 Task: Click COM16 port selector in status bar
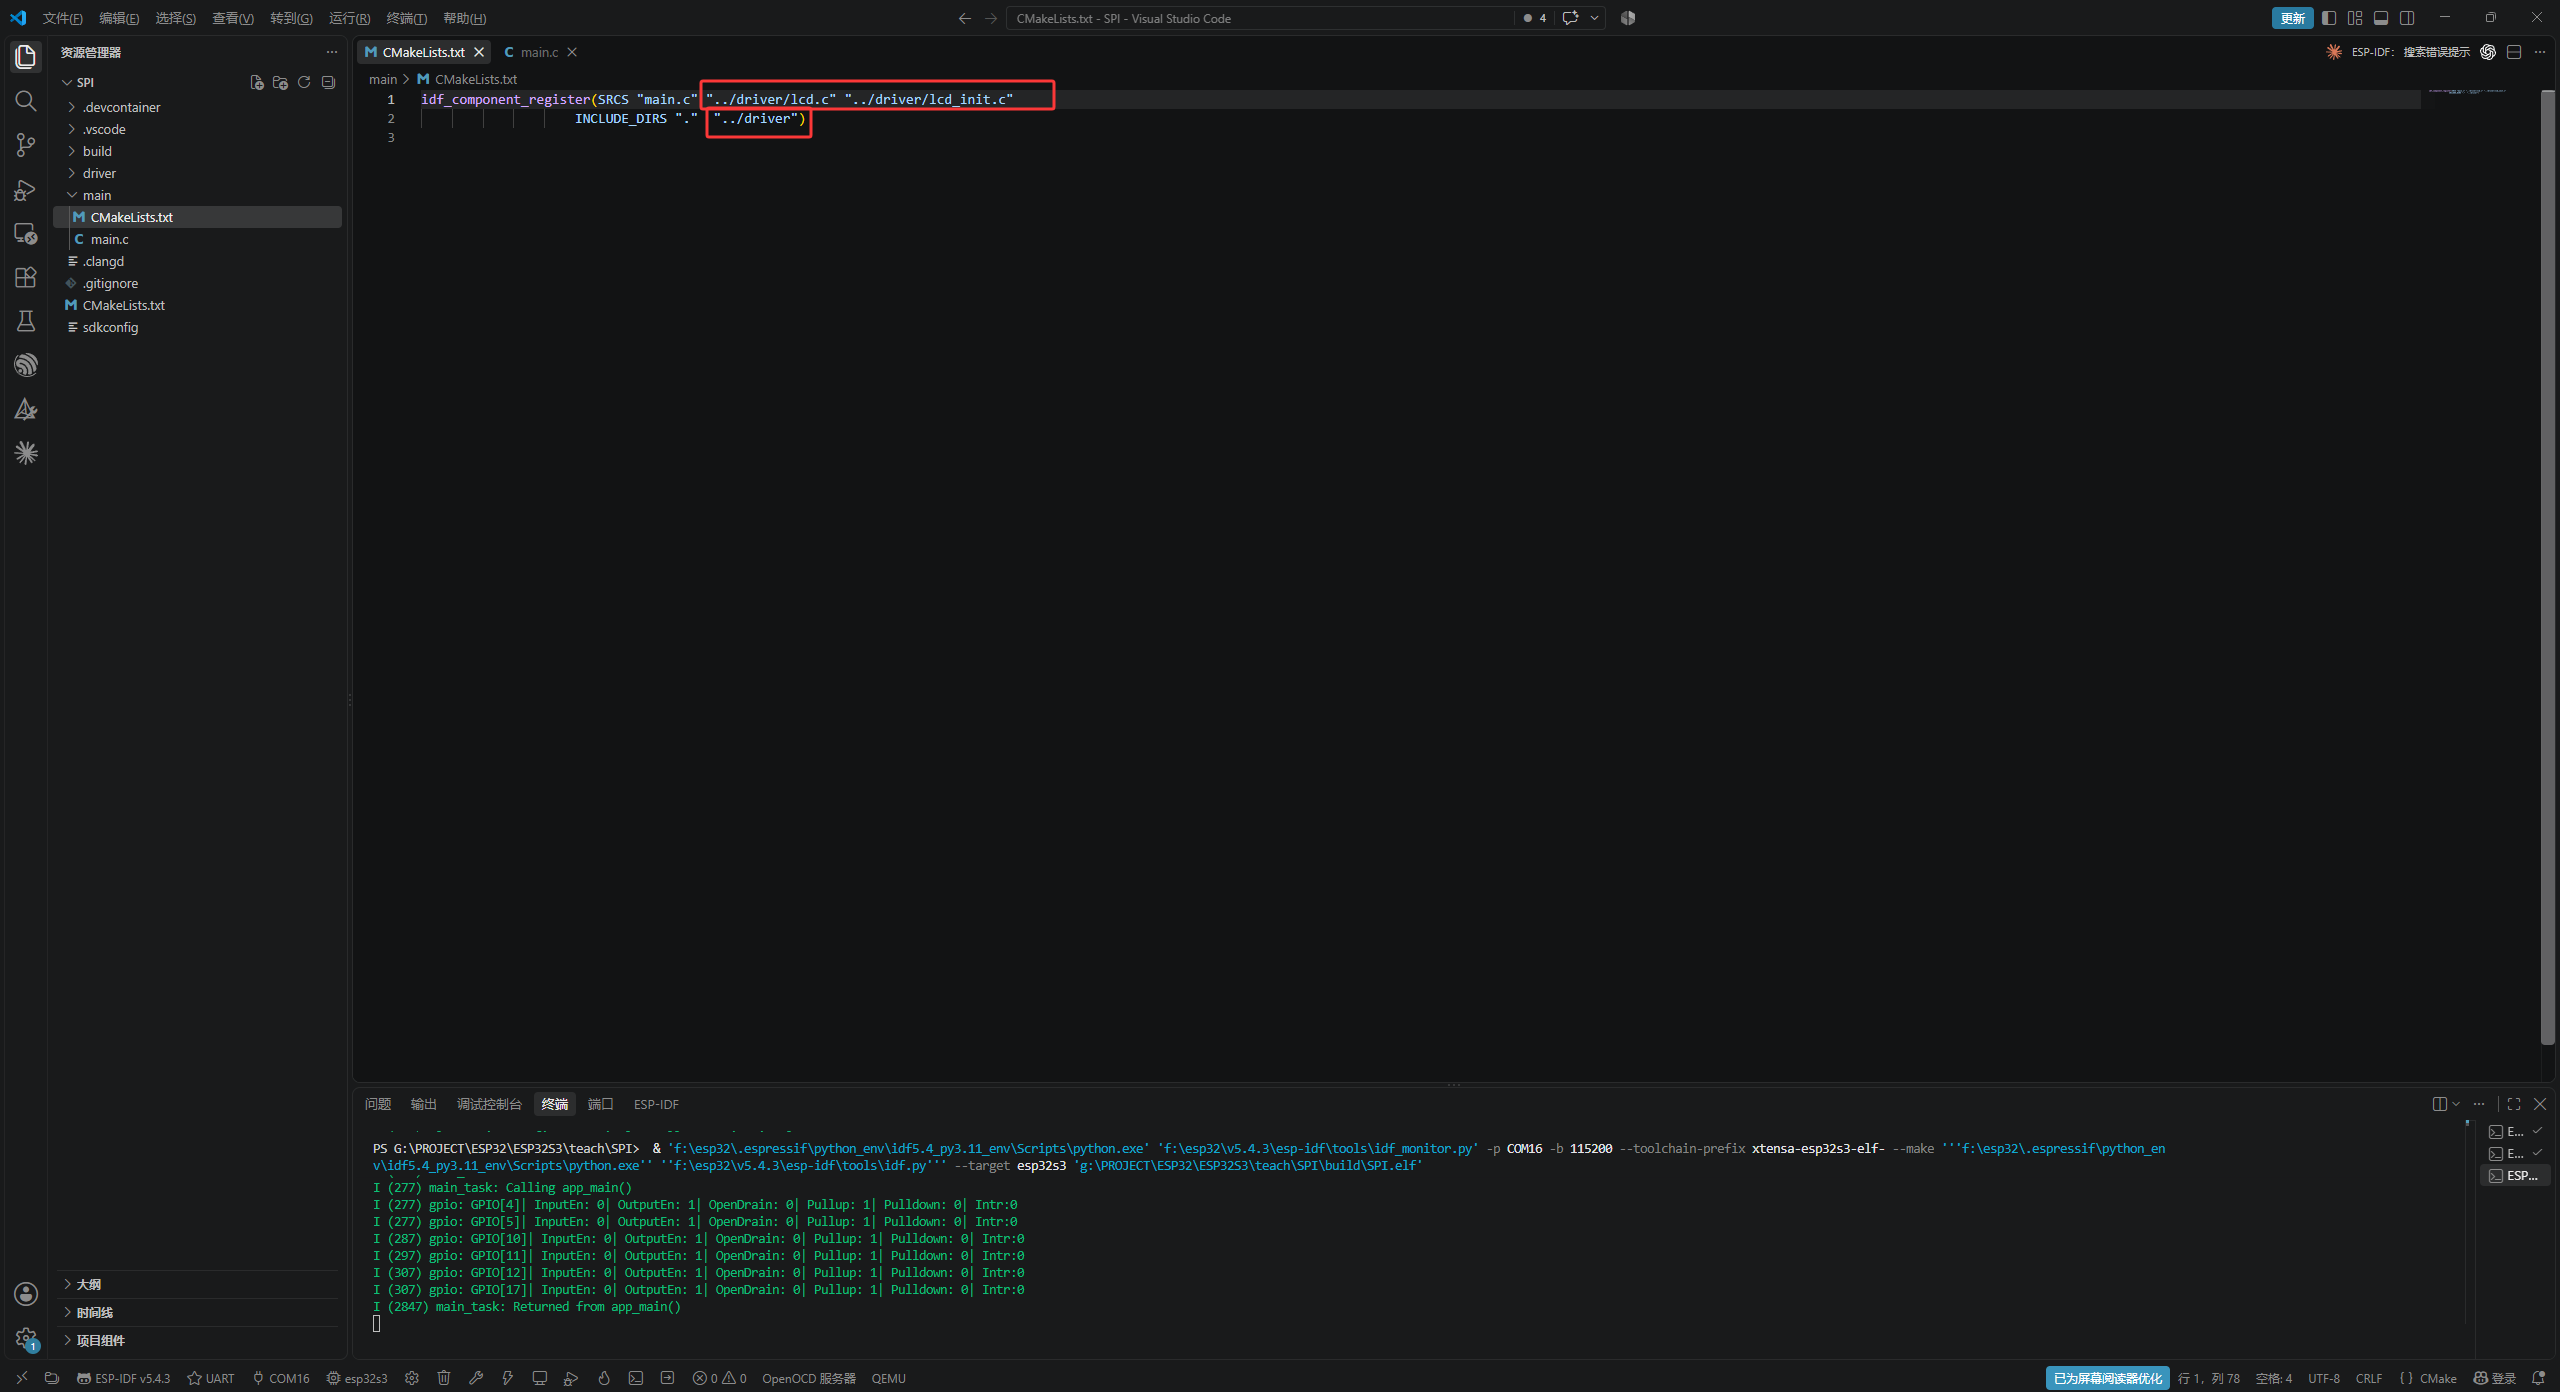click(x=281, y=1378)
